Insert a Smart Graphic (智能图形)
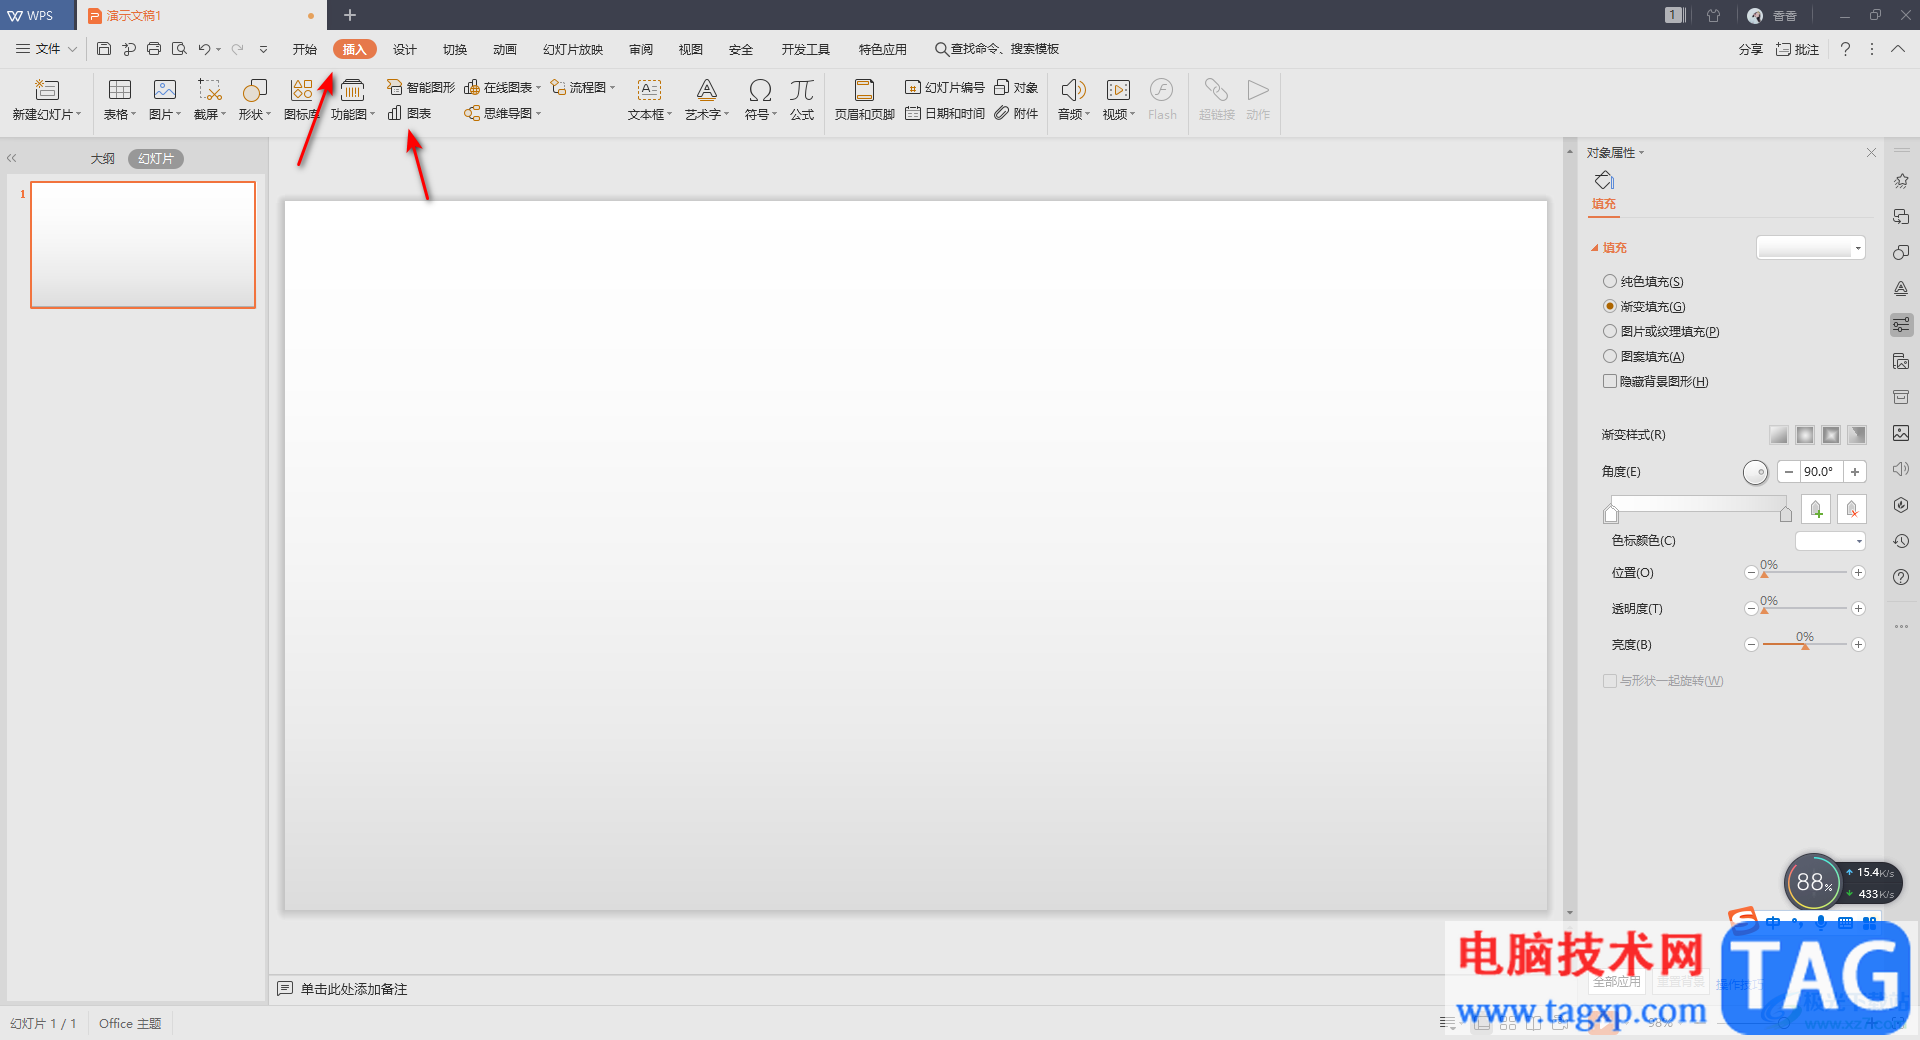This screenshot has height=1040, width=1920. [x=421, y=88]
